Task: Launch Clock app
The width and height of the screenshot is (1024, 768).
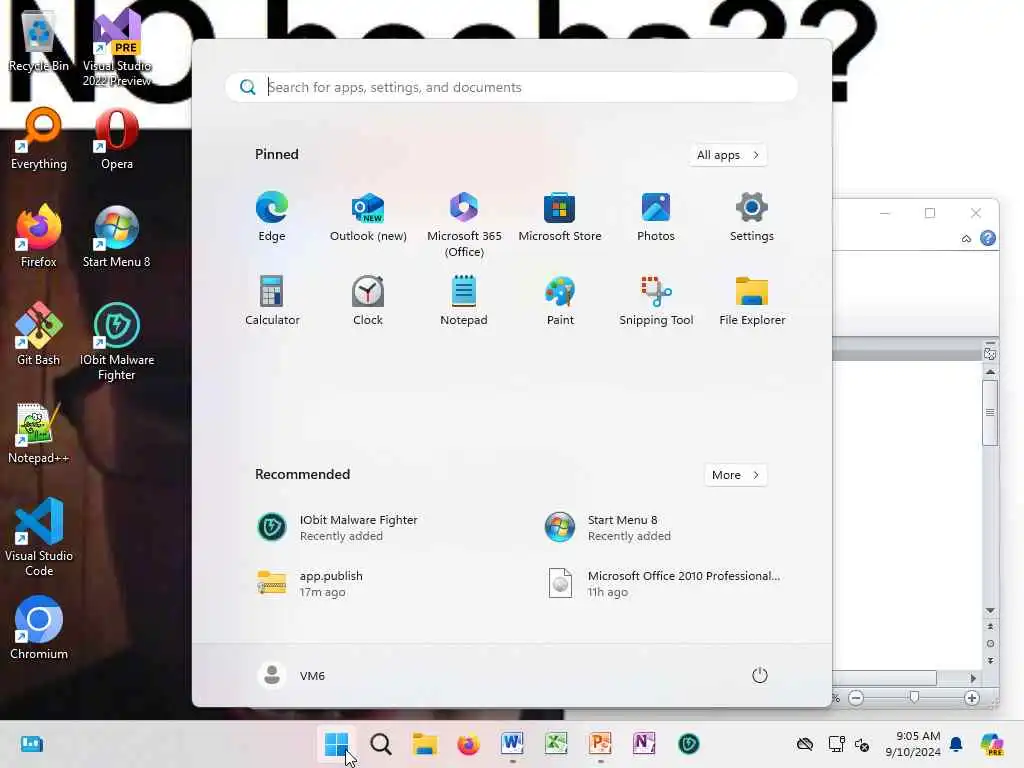Action: [368, 301]
